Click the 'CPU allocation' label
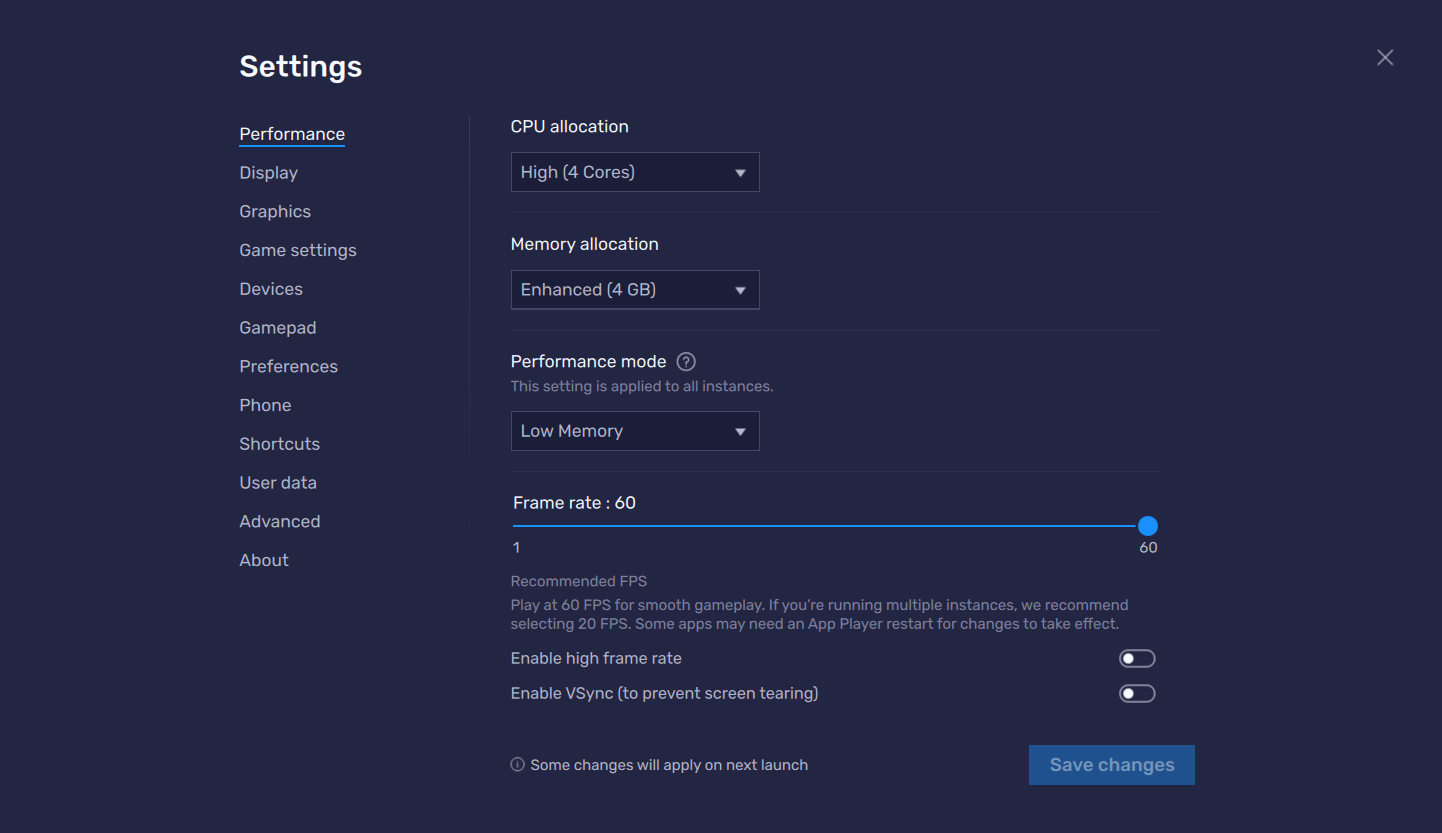The image size is (1442, 833). pyautogui.click(x=570, y=127)
